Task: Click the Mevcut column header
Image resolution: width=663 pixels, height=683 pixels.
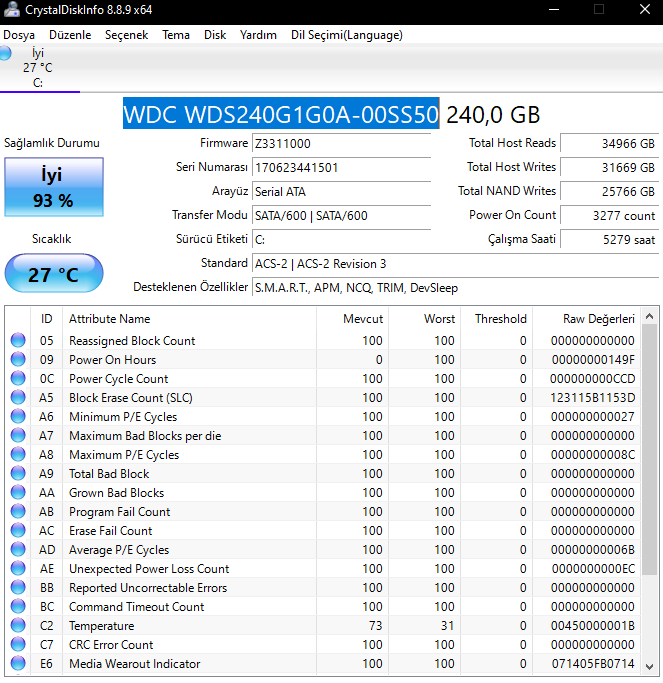Action: [x=352, y=319]
